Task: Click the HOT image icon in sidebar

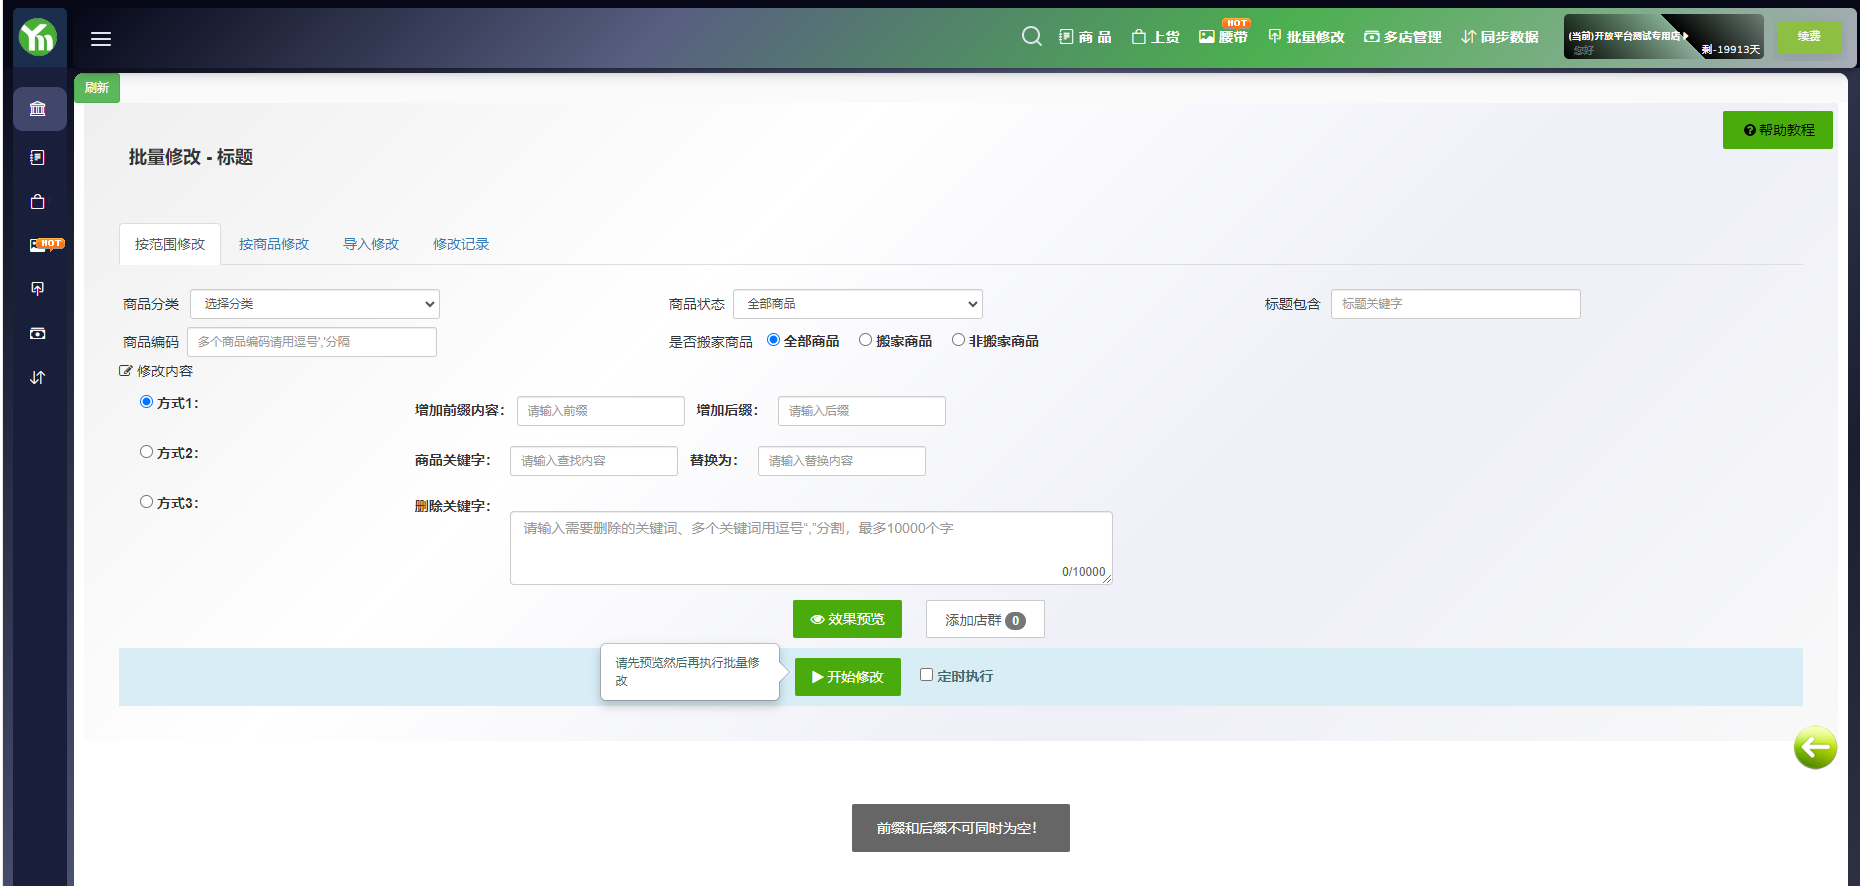Action: point(40,245)
